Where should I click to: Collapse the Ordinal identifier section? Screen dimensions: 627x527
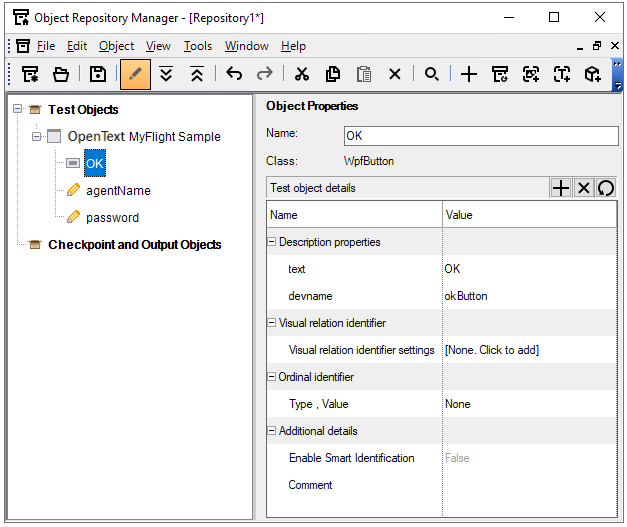point(272,377)
